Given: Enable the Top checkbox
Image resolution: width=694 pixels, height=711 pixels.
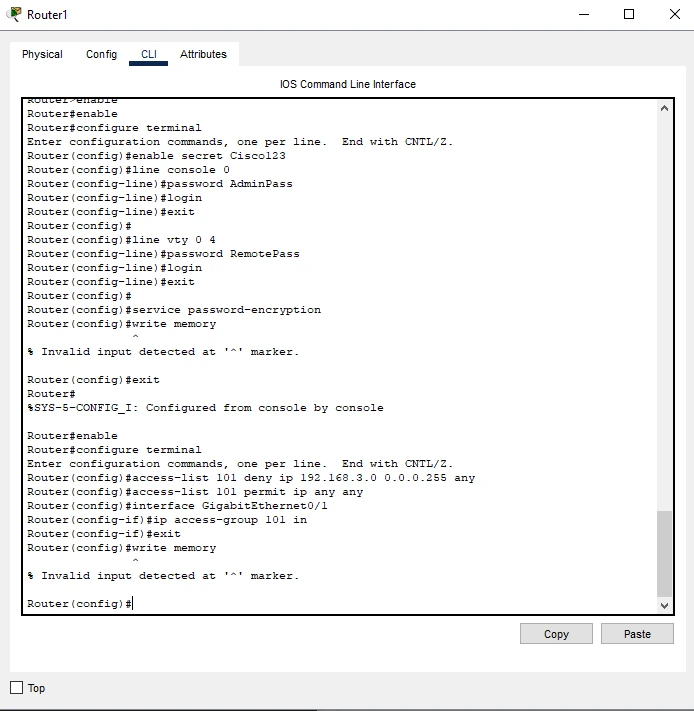Looking at the screenshot, I should point(16,687).
